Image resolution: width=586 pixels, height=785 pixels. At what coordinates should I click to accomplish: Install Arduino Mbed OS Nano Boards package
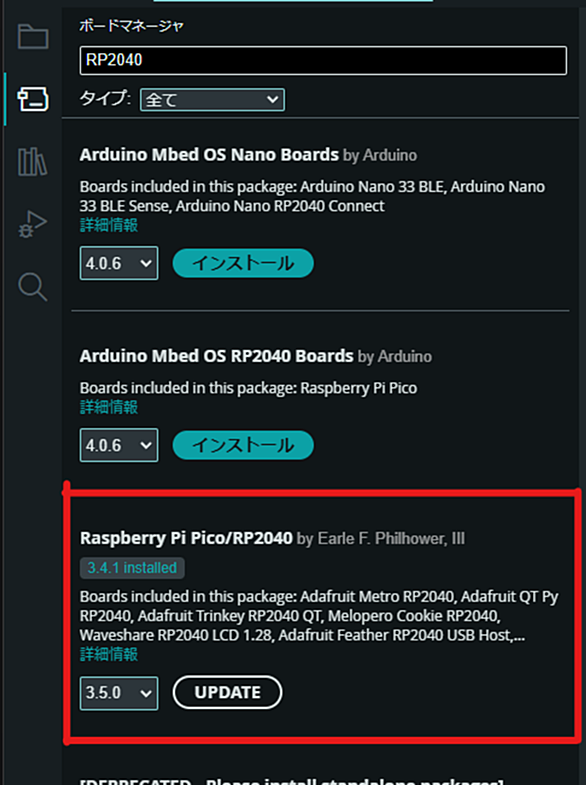click(x=243, y=263)
